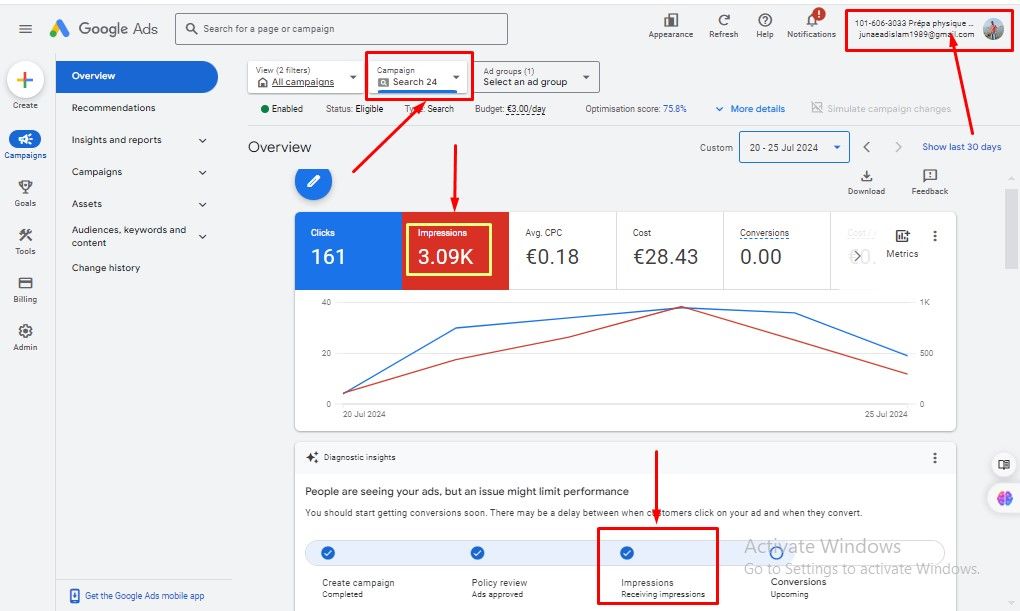Click the Create plus button
This screenshot has width=1020, height=611.
(25, 81)
